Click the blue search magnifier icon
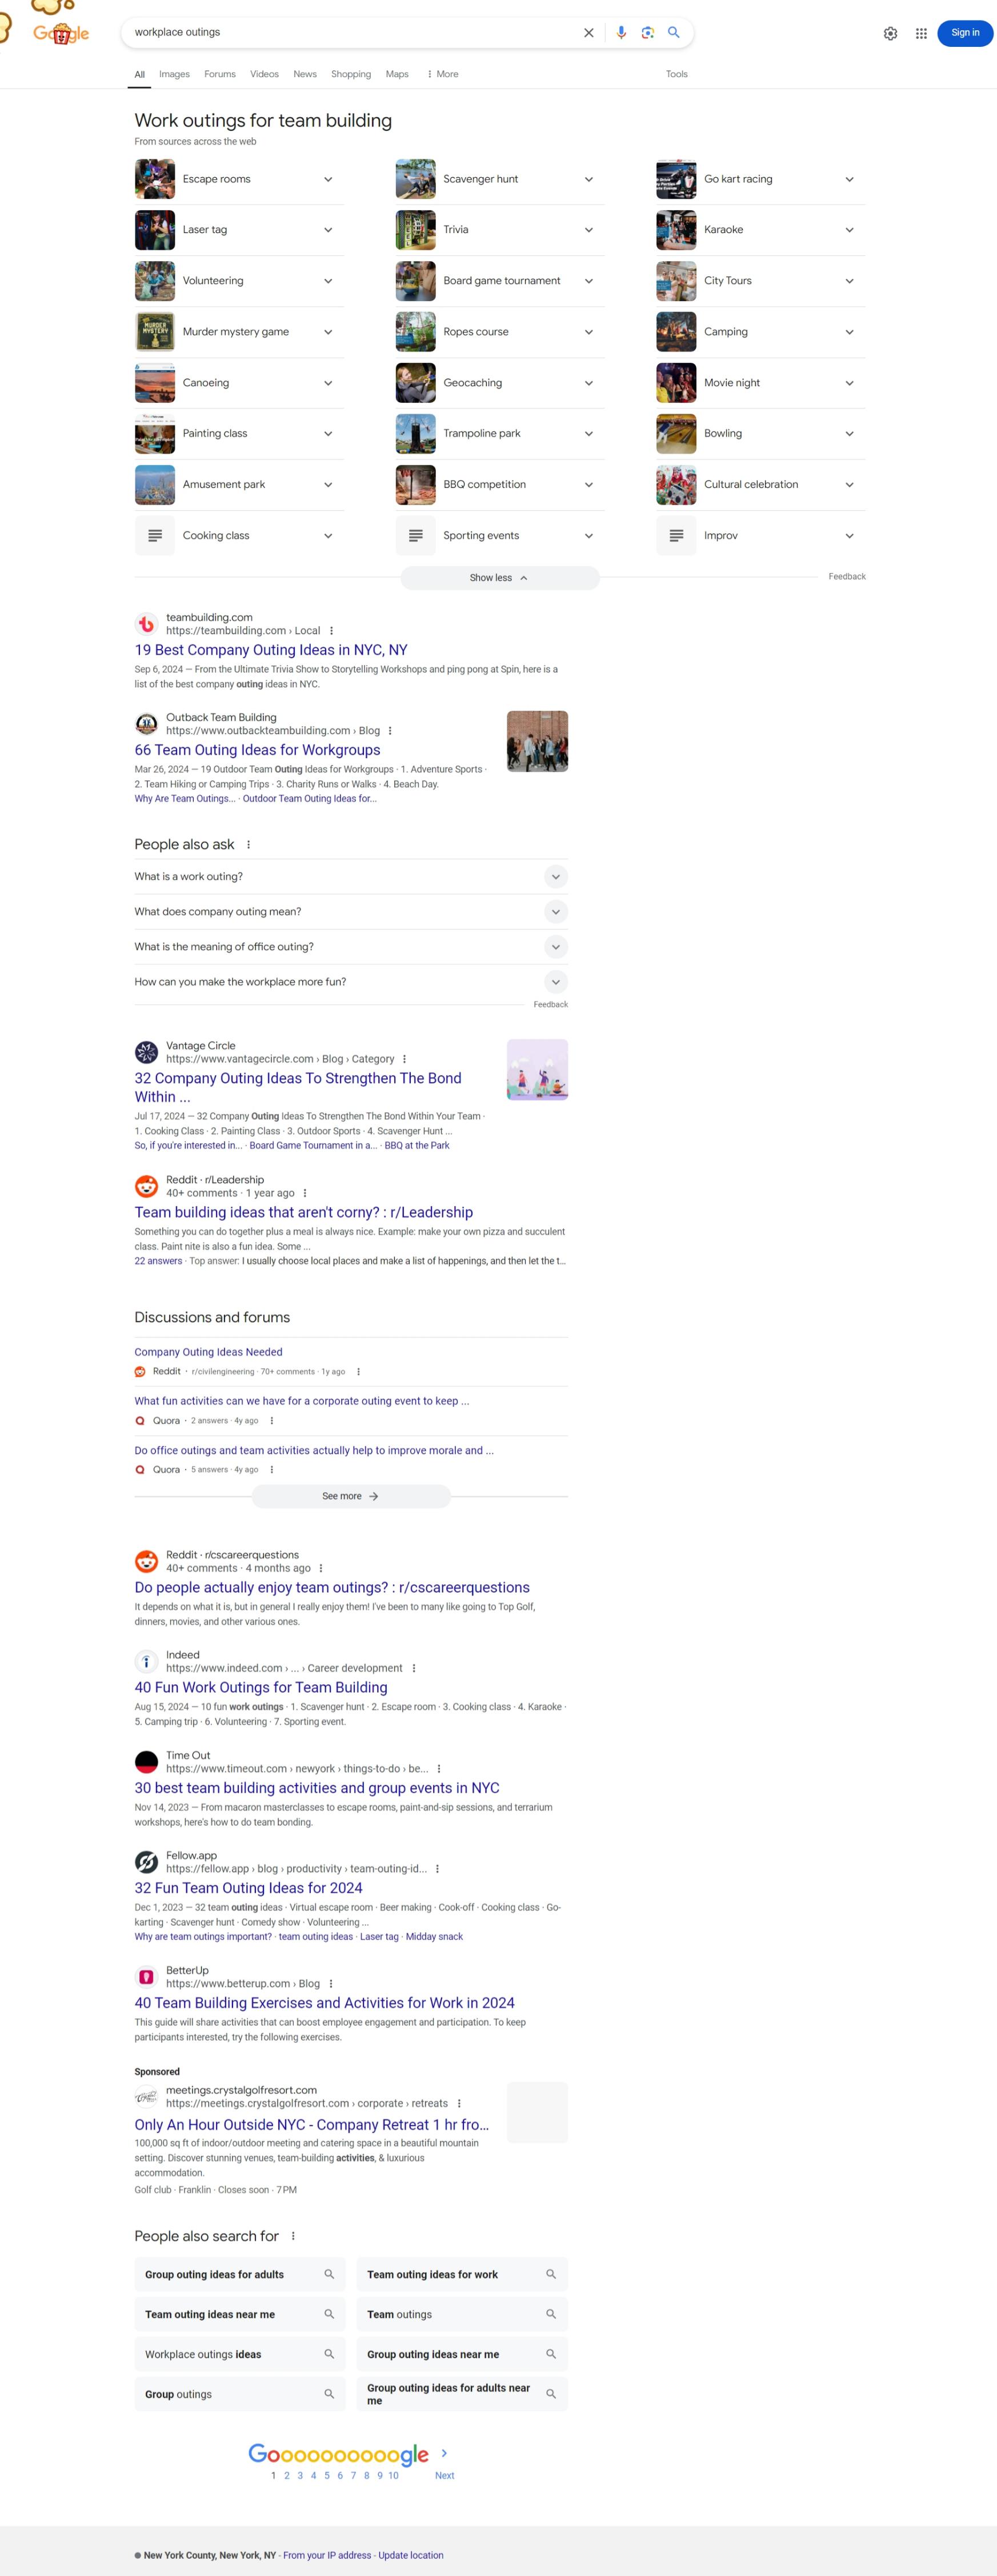The width and height of the screenshot is (997, 2576). click(674, 32)
